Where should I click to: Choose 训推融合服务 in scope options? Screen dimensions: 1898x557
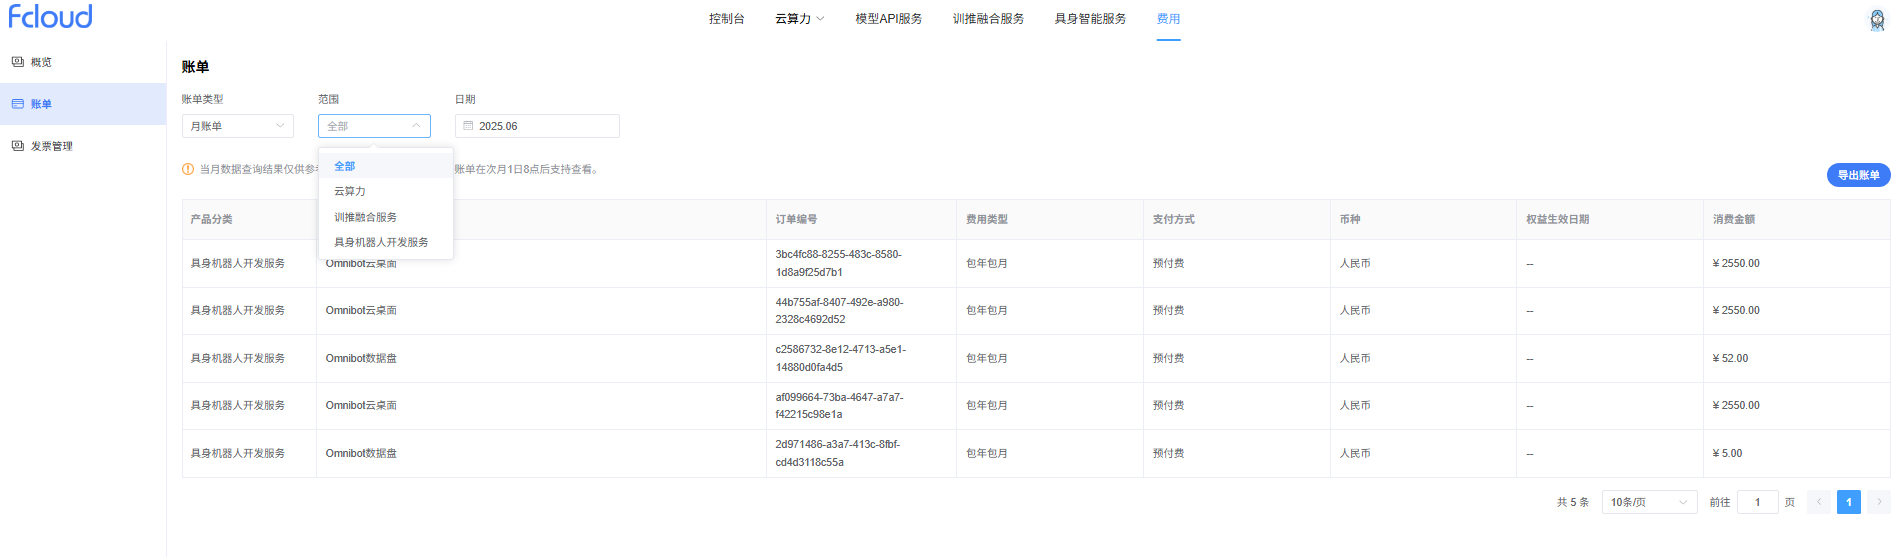click(365, 217)
